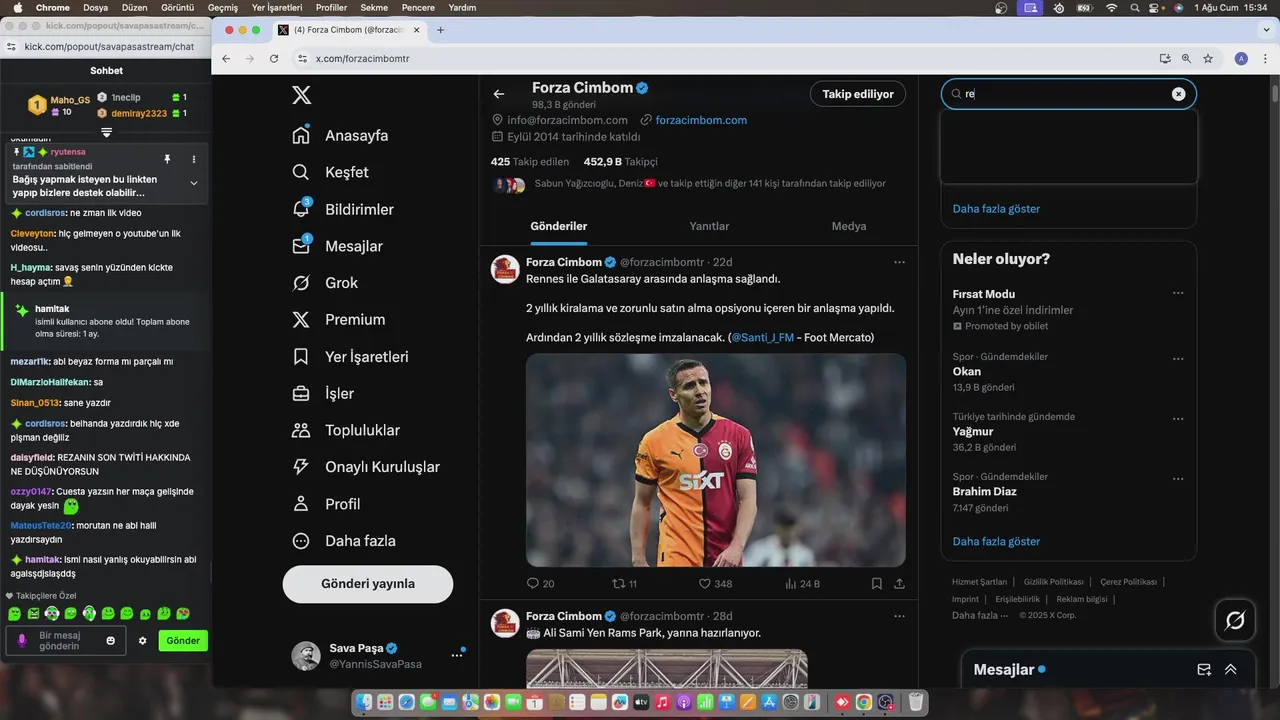Click the Bir mesaj gönderin field
Viewport: 1280px width, 720px height.
coord(66,641)
